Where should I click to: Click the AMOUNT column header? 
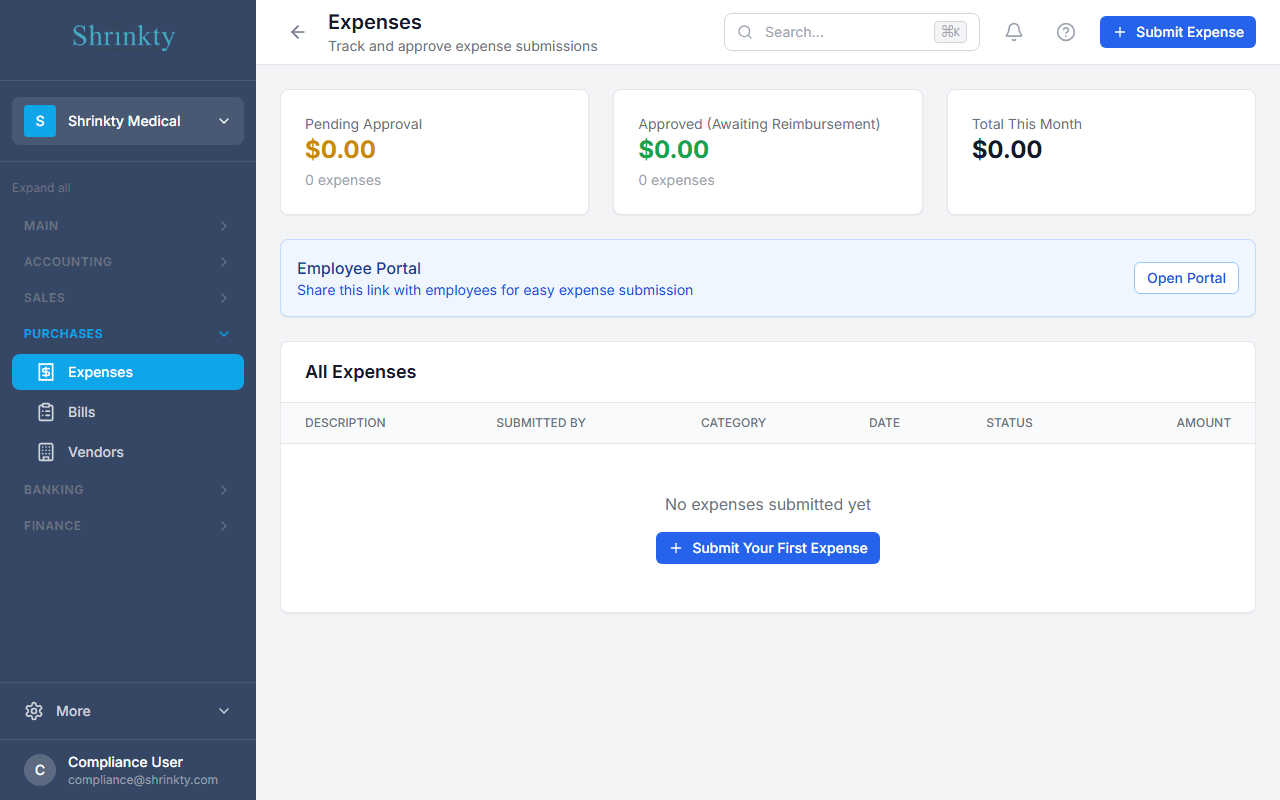click(x=1203, y=423)
